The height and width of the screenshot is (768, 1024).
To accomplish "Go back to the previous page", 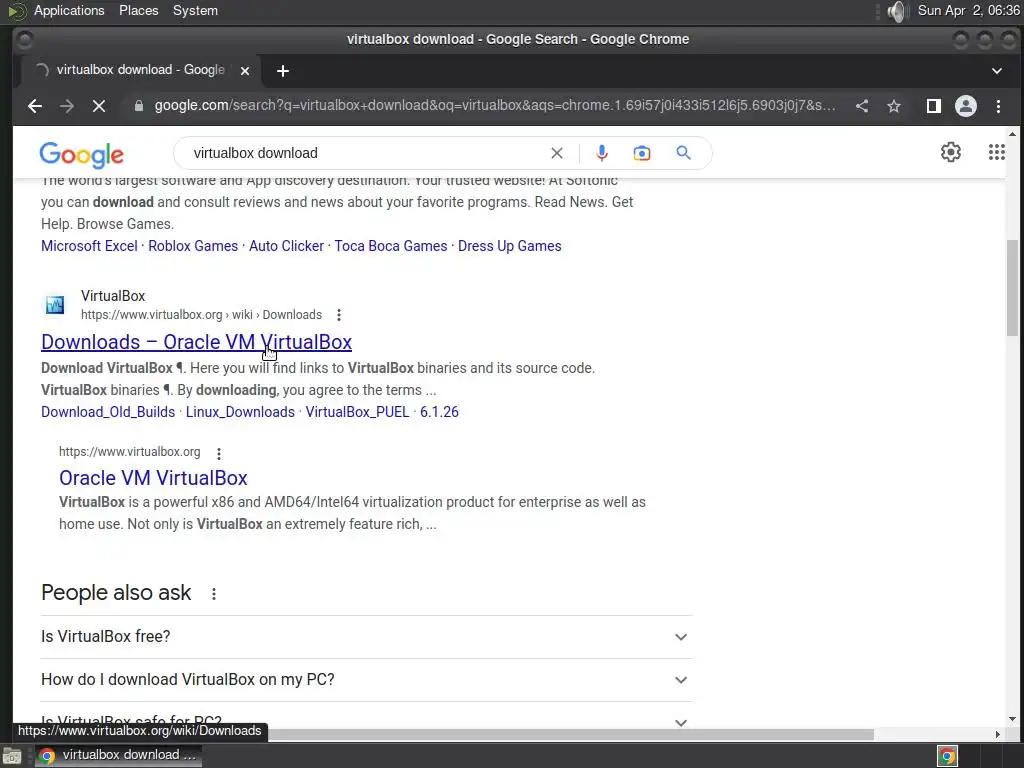I will (x=35, y=106).
